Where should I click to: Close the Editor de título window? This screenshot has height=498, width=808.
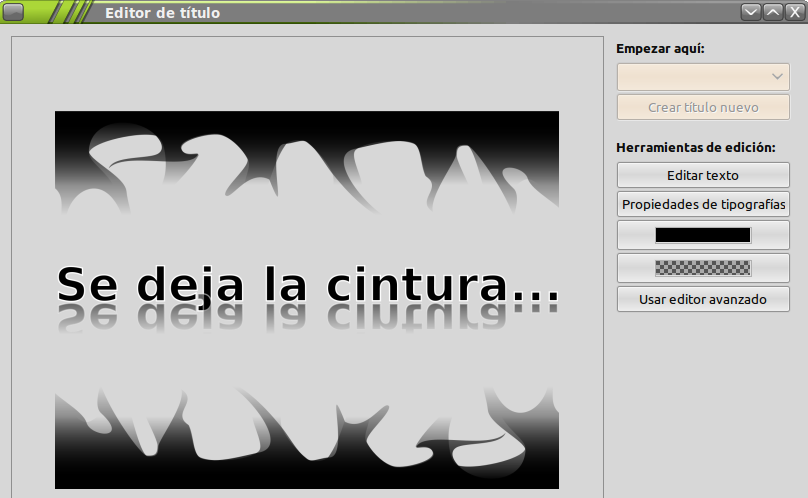pos(795,12)
